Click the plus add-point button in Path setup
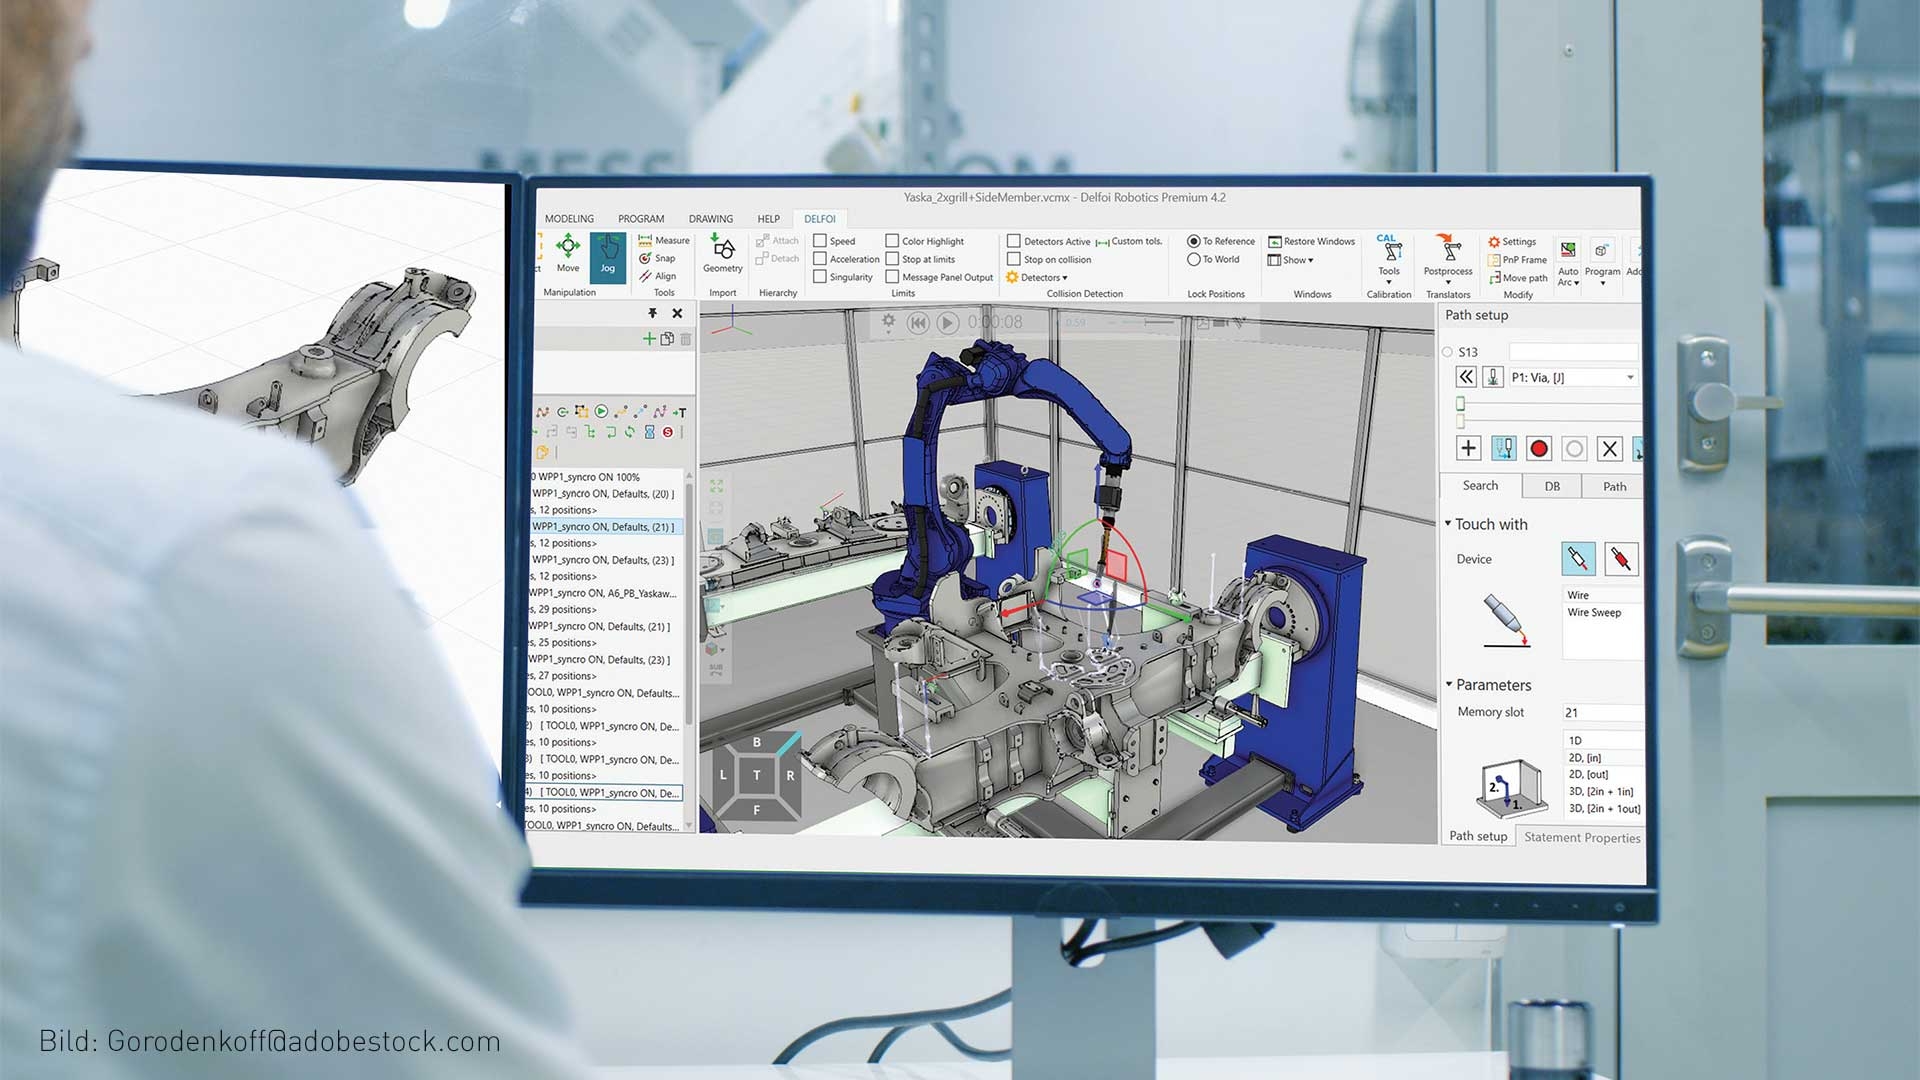 (1468, 449)
